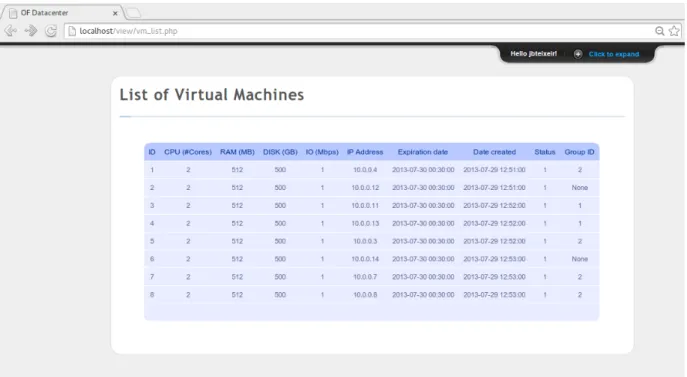Viewport: 687px width, 377px height.
Task: Click expiration date of 10.0.0.4 row
Action: pyautogui.click(x=423, y=170)
